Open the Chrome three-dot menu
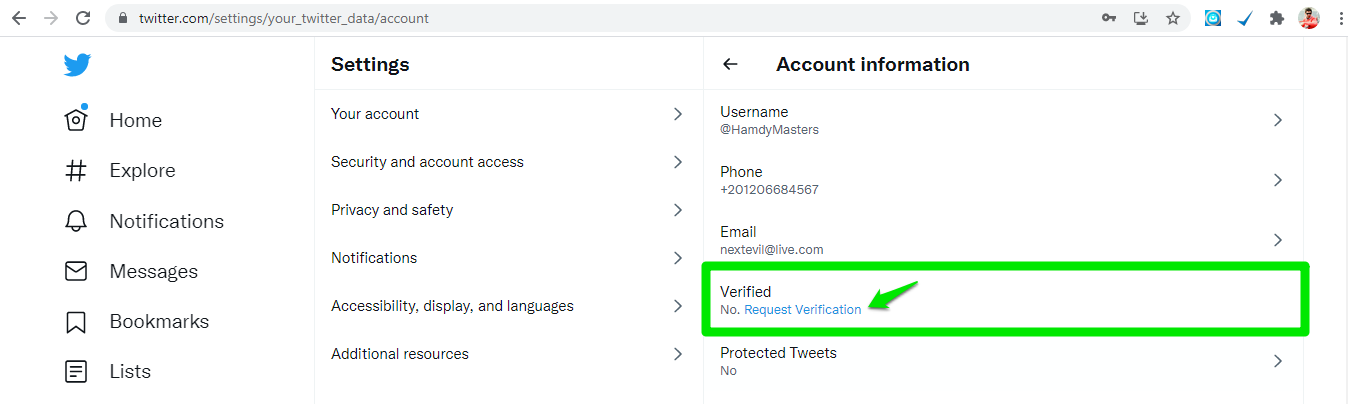This screenshot has width=1348, height=404. pos(1339,18)
